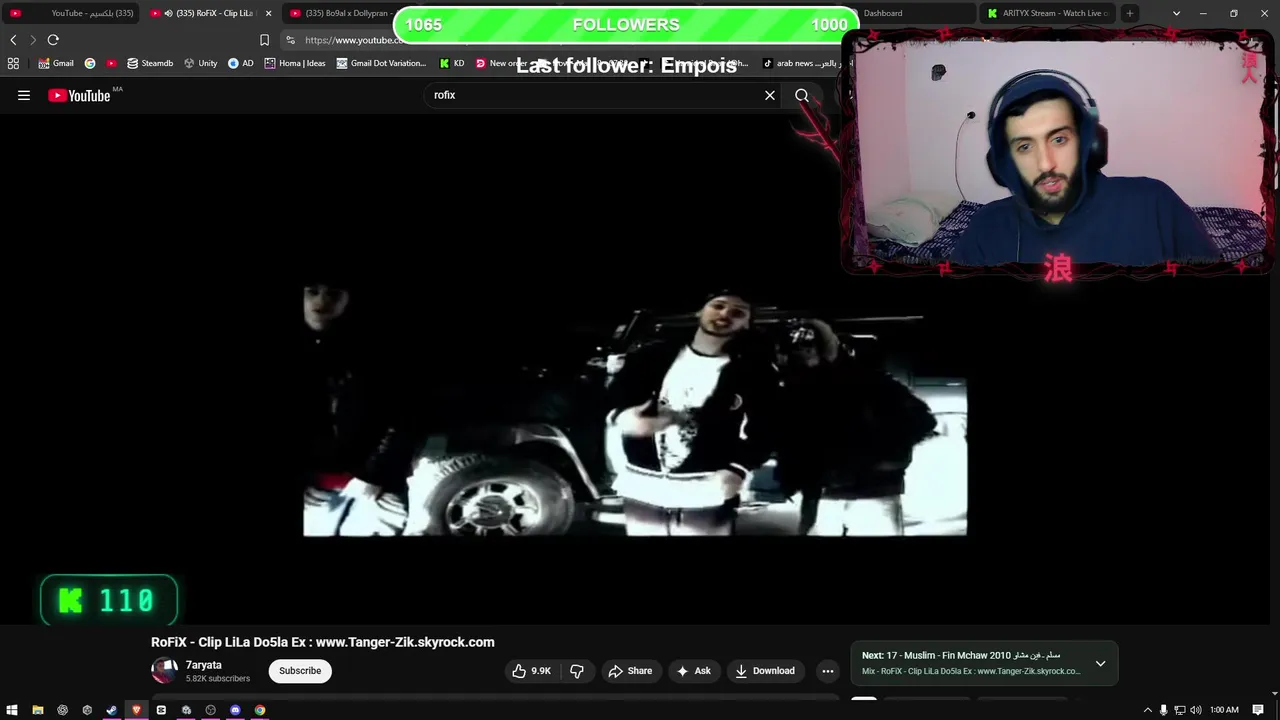The height and width of the screenshot is (720, 1280).
Task: Open the 7aryata channel name link
Action: pos(203,665)
